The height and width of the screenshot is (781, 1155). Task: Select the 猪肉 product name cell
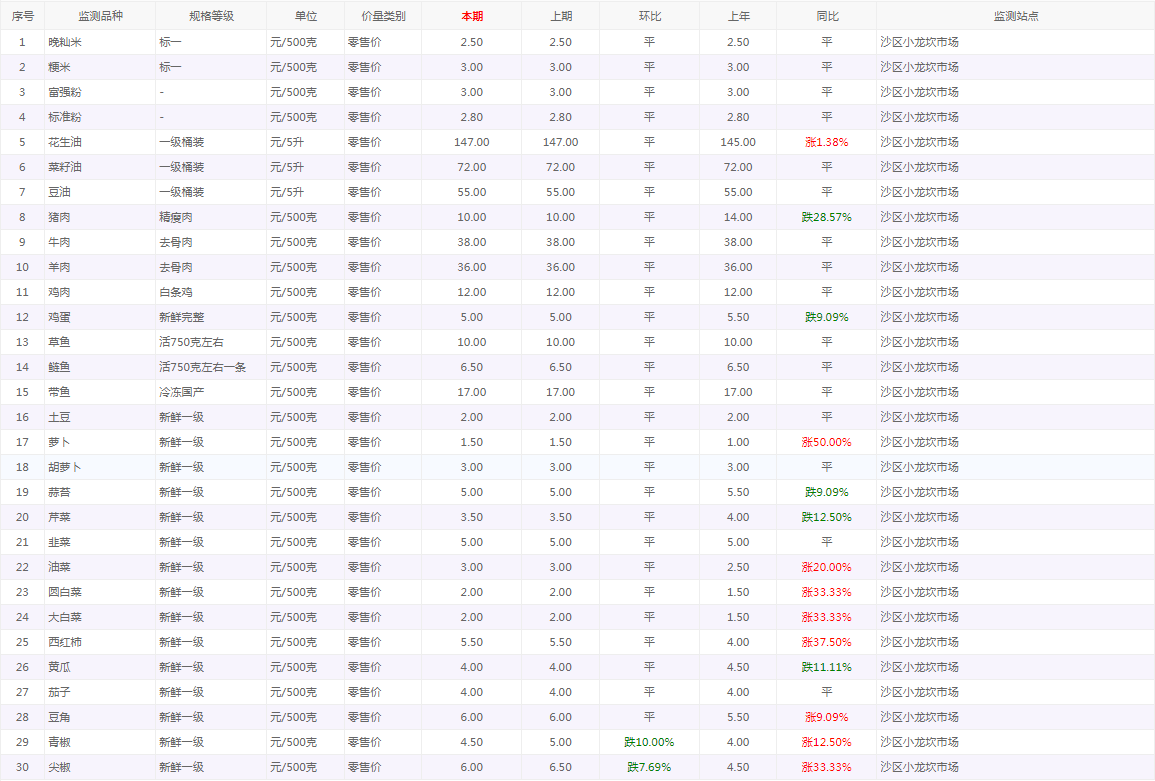60,217
